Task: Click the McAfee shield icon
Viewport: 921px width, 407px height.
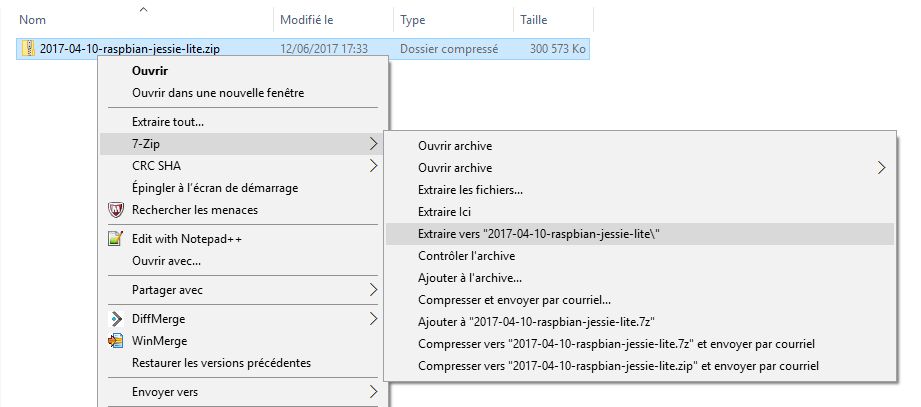Action: 116,210
